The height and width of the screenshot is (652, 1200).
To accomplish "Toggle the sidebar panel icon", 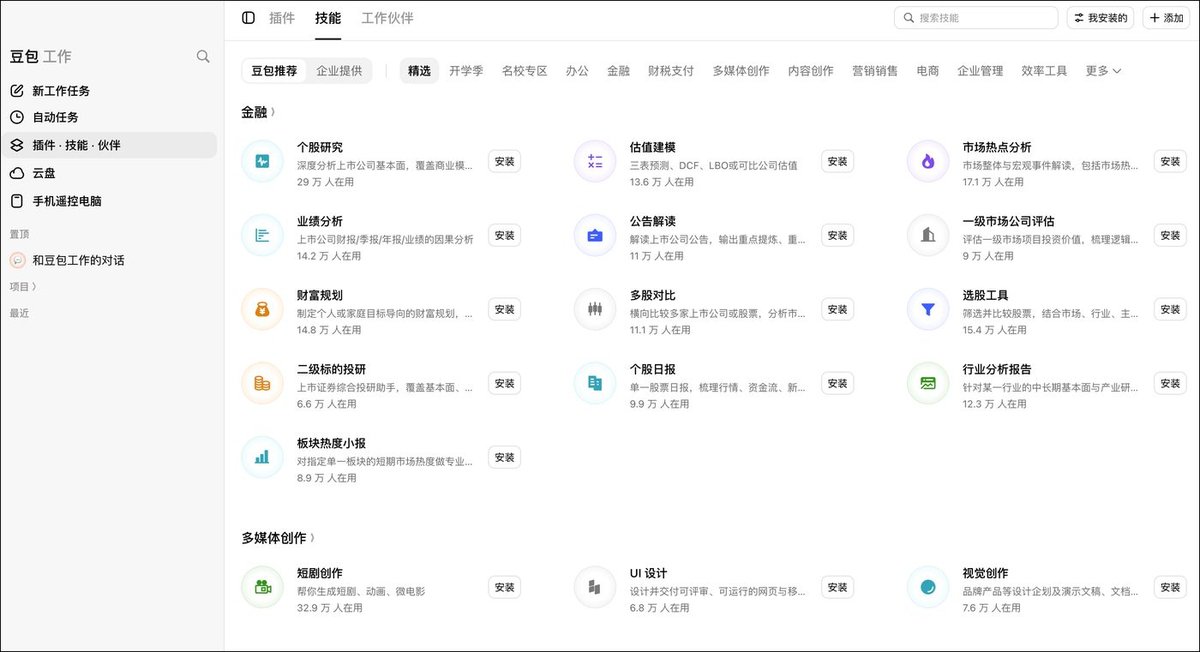I will point(248,18).
